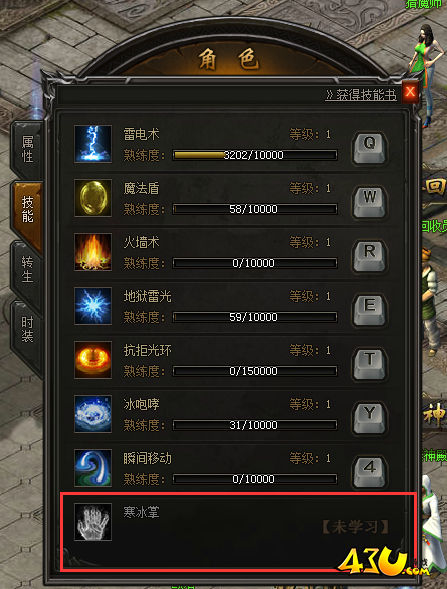This screenshot has width=447, height=589.
Task: Click the unlearned 寒冰掌 hand icon
Action: pos(93,522)
